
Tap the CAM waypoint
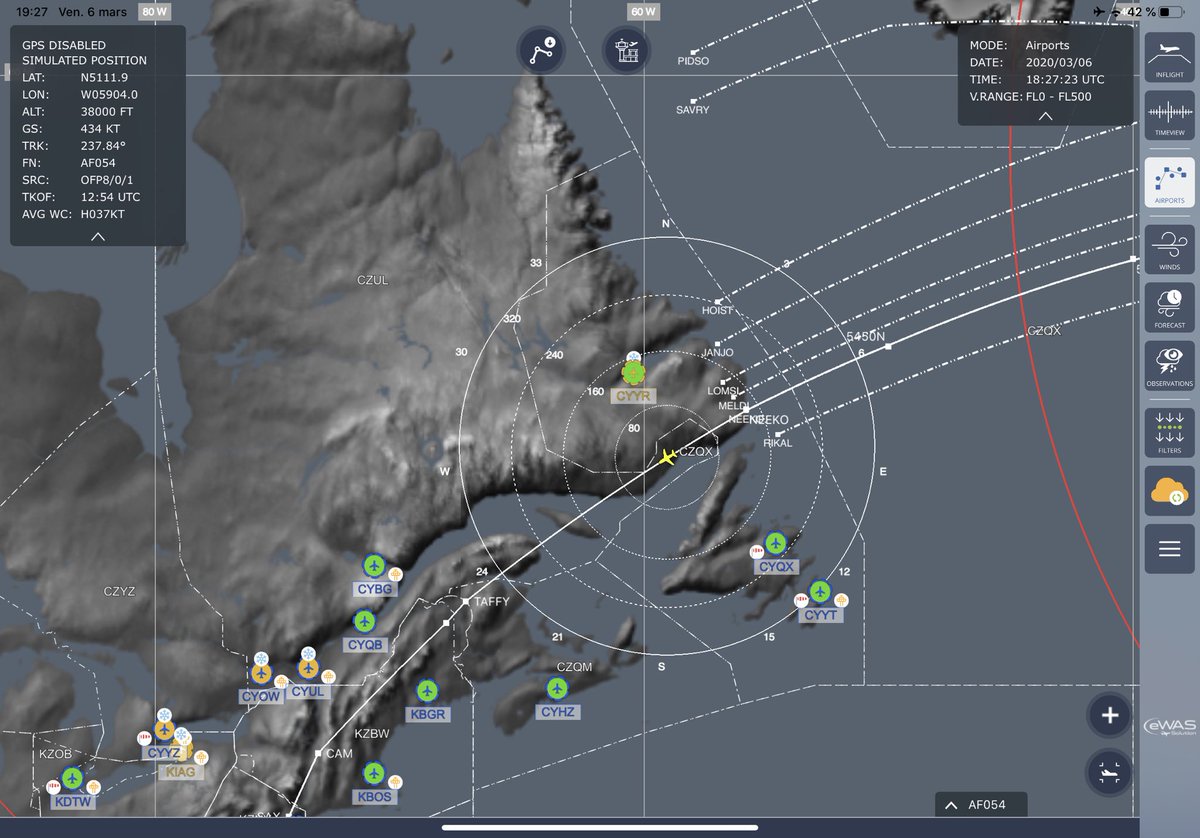point(318,753)
